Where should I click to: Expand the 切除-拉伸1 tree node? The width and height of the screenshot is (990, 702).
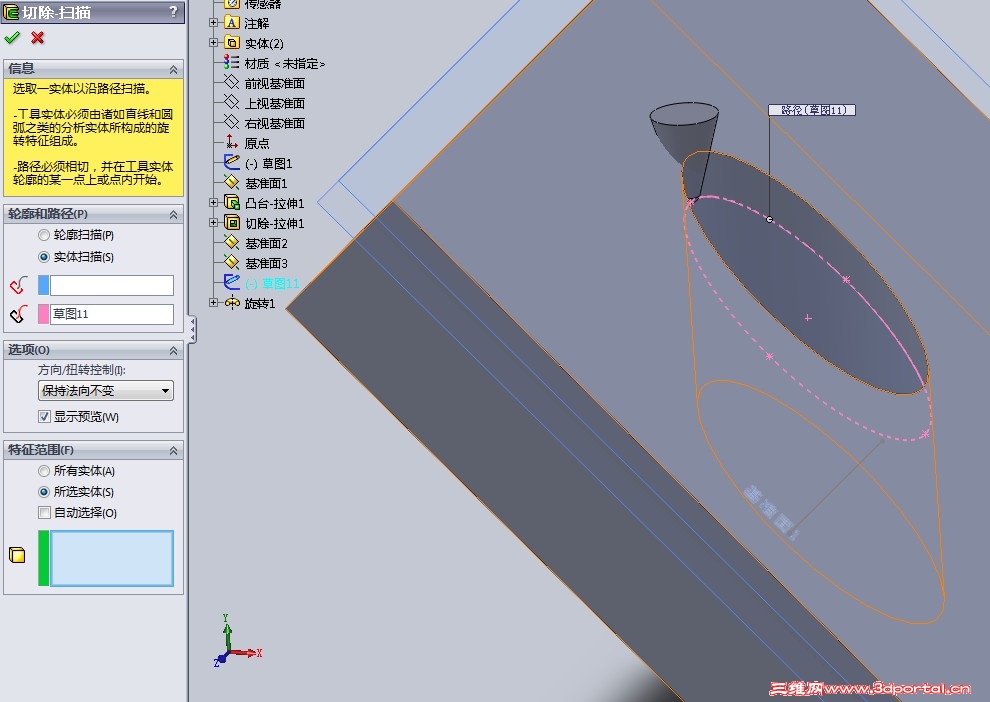click(213, 222)
